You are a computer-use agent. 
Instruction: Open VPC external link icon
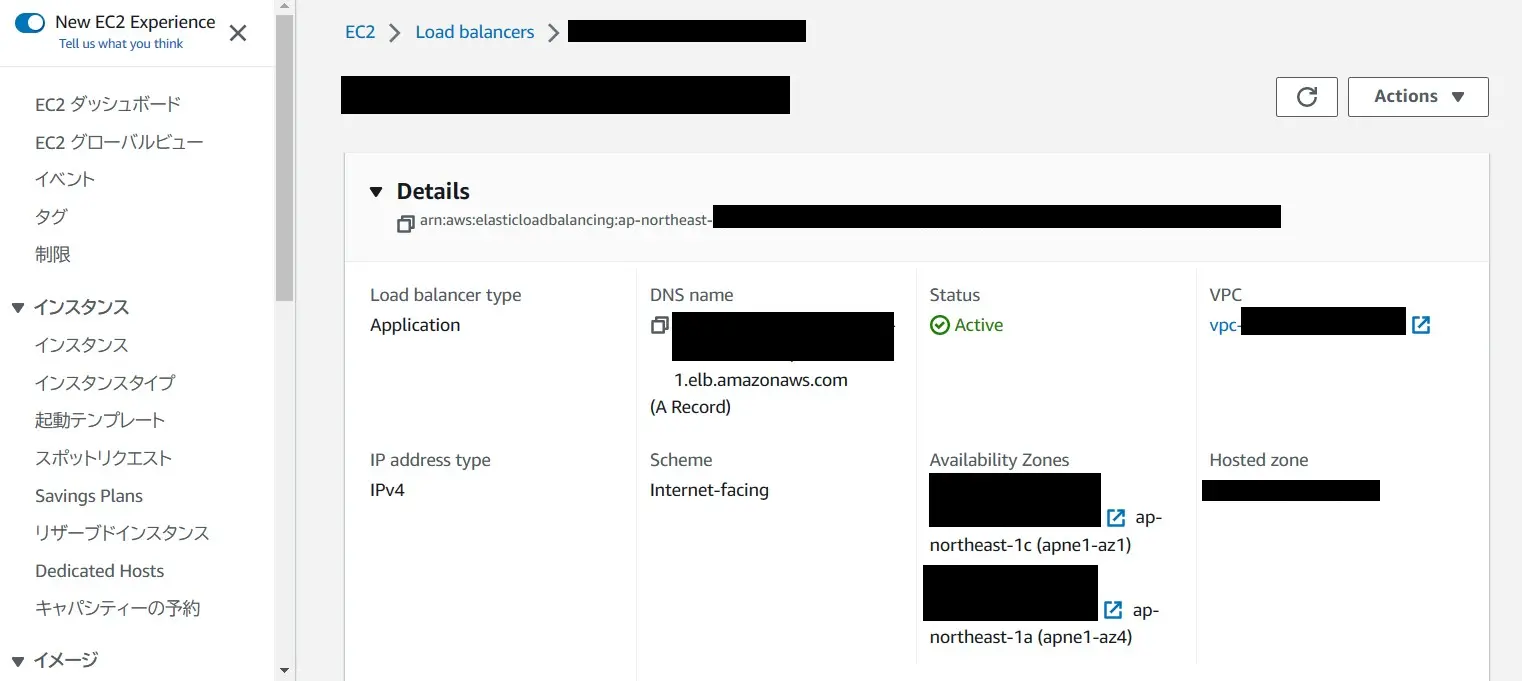coord(1420,325)
